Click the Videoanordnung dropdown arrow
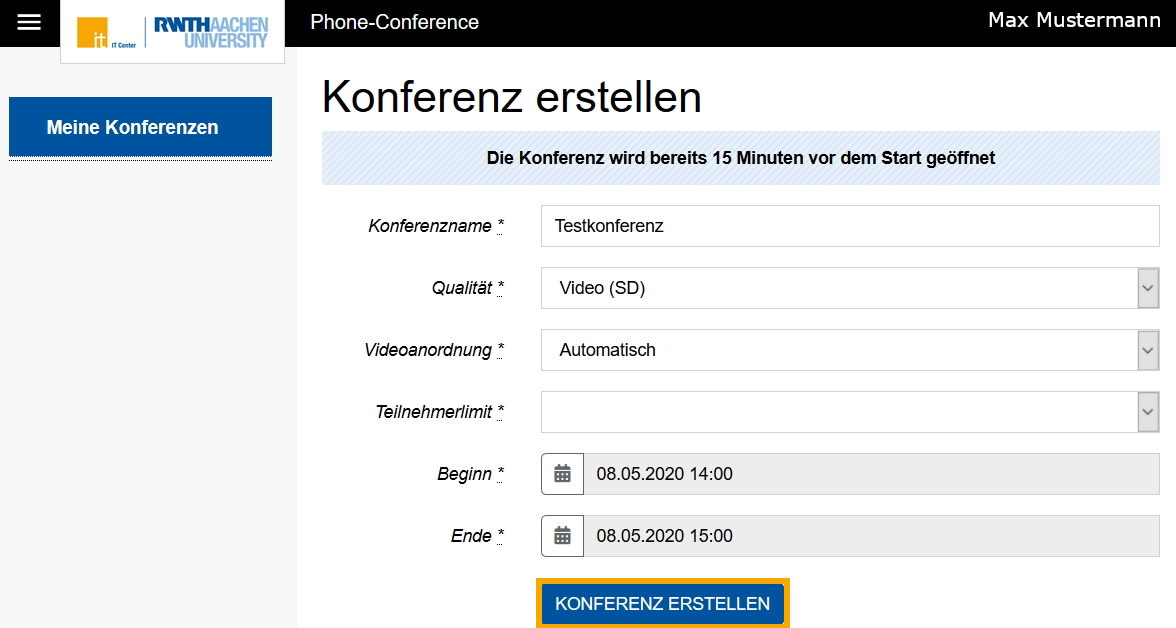The height and width of the screenshot is (628, 1176). 1146,350
